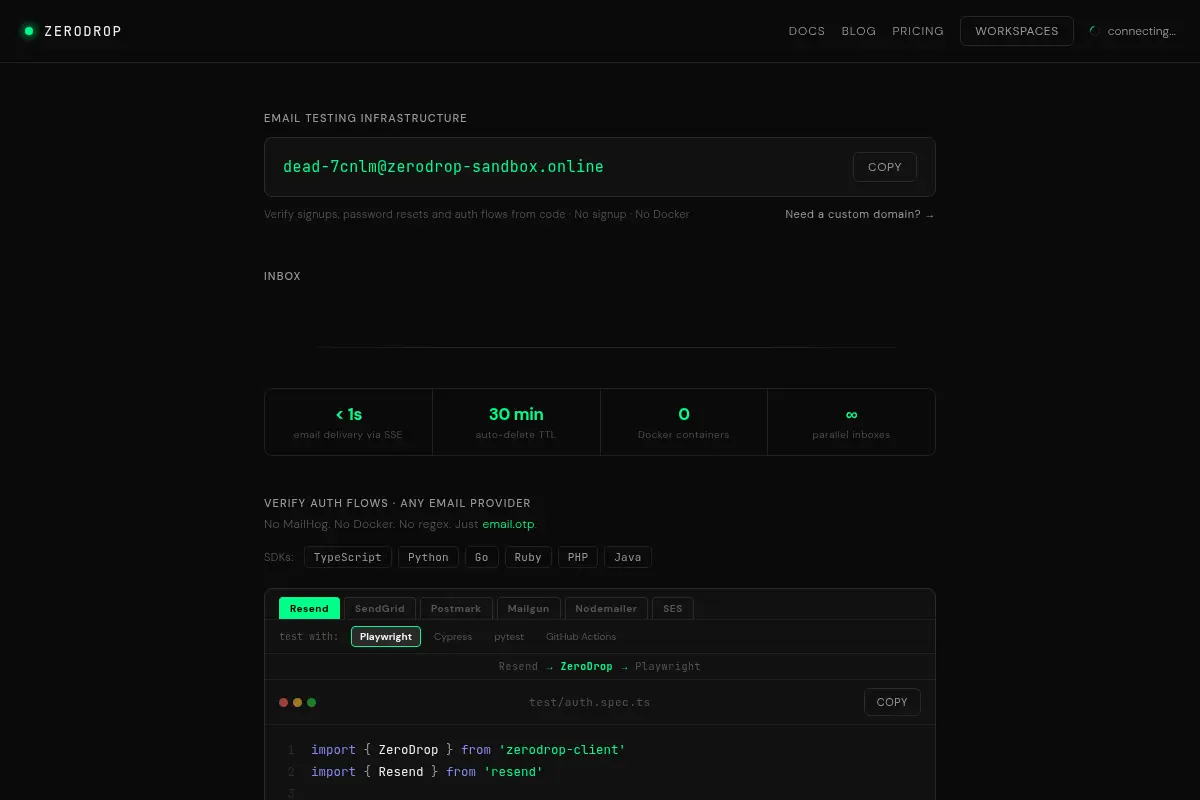Switch to the SES tab
The height and width of the screenshot is (800, 1200).
click(673, 608)
